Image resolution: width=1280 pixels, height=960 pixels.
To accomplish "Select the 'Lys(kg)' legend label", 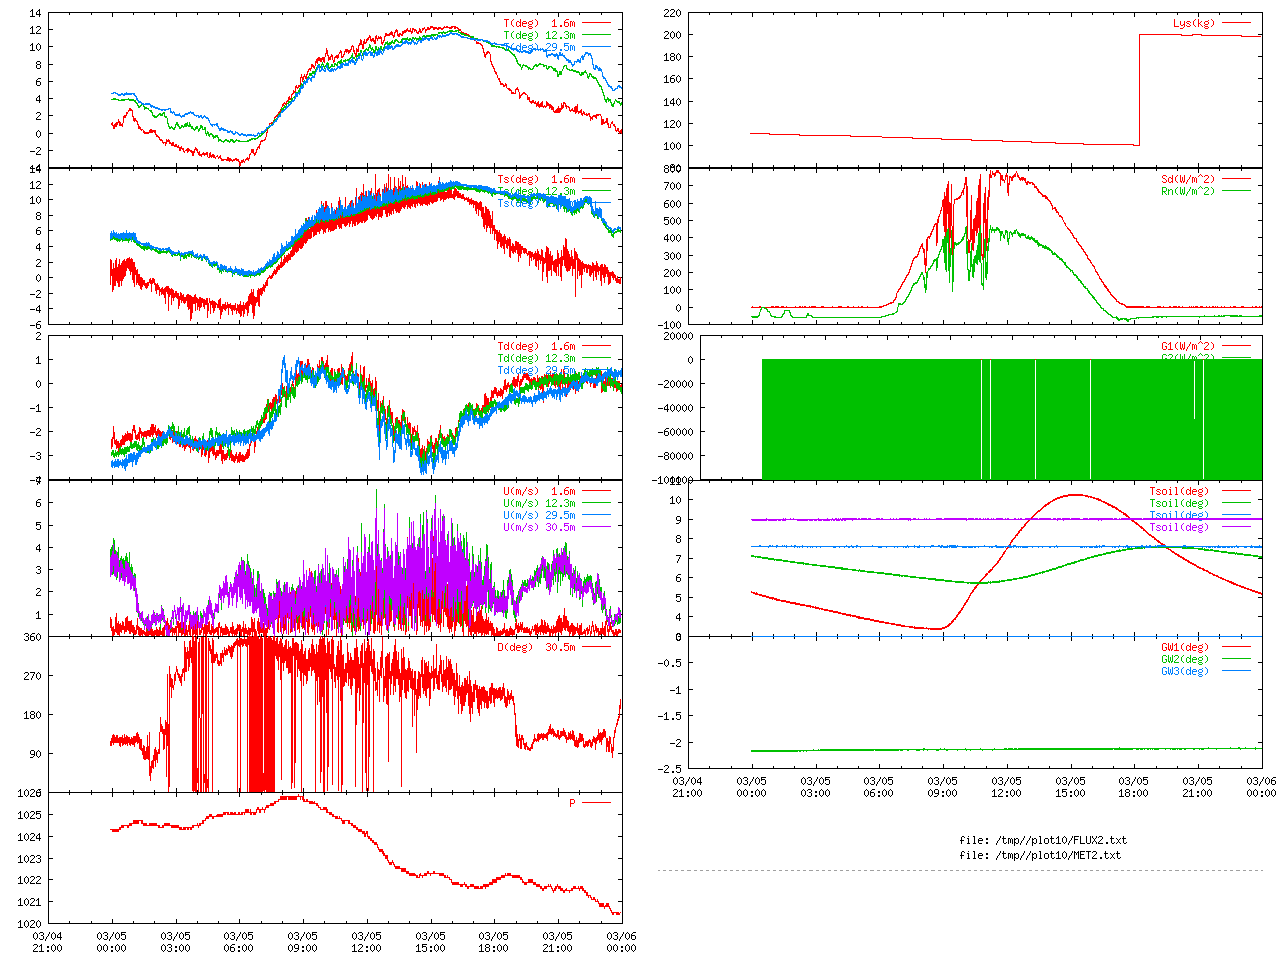I will click(1194, 23).
